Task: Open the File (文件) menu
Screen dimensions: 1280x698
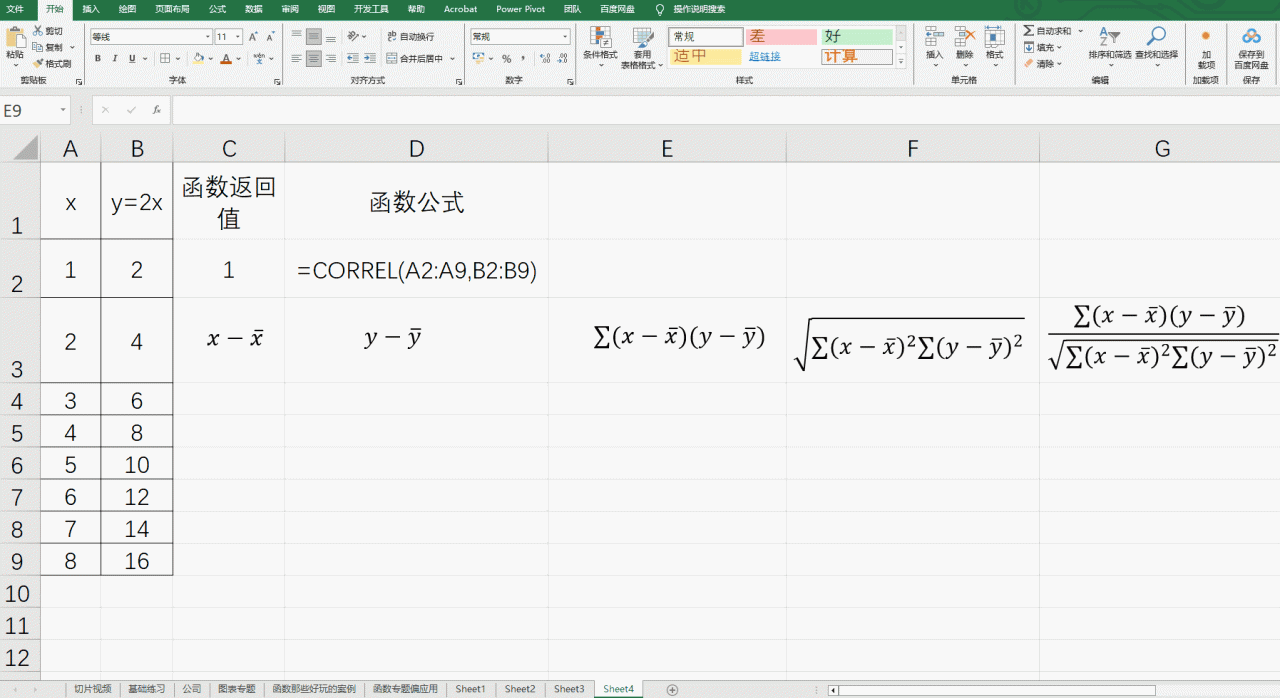Action: click(x=15, y=9)
